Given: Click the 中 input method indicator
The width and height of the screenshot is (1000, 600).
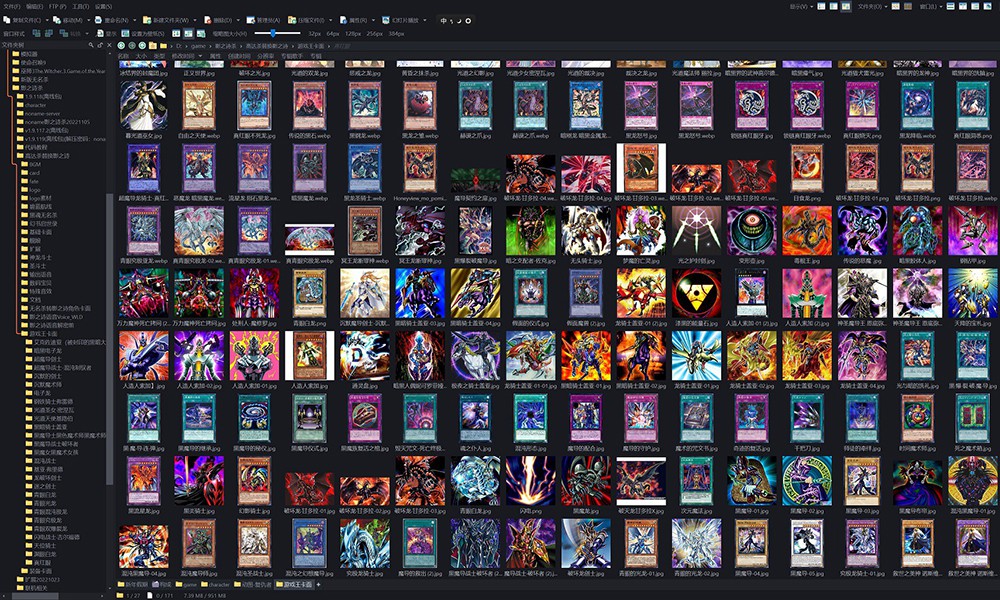Looking at the screenshot, I should coord(444,21).
